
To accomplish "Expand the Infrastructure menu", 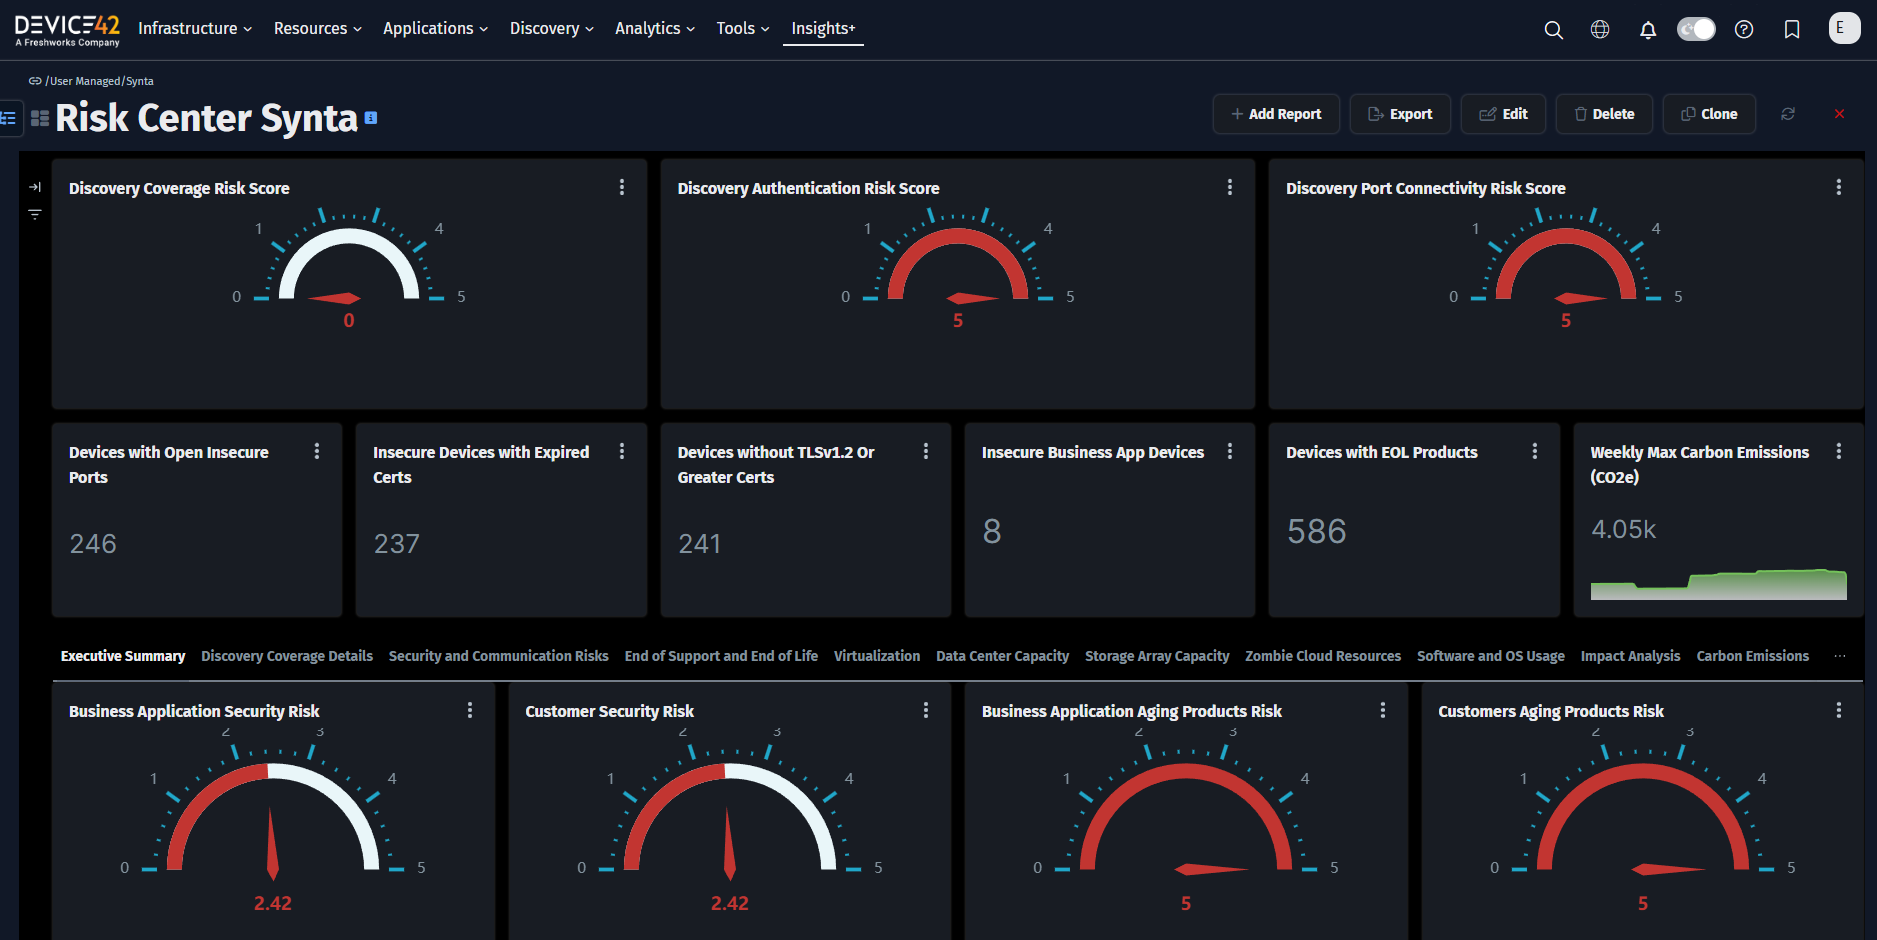I will (x=195, y=28).
